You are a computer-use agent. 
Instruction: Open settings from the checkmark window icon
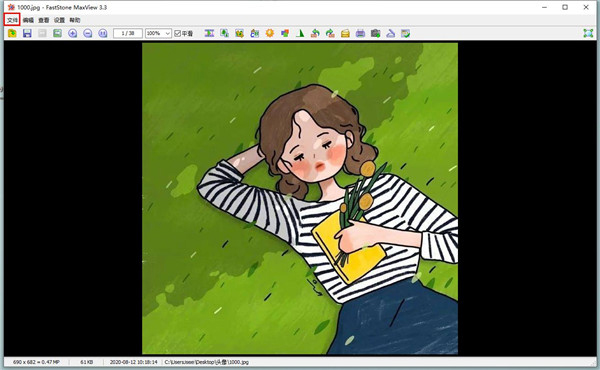[x=406, y=34]
